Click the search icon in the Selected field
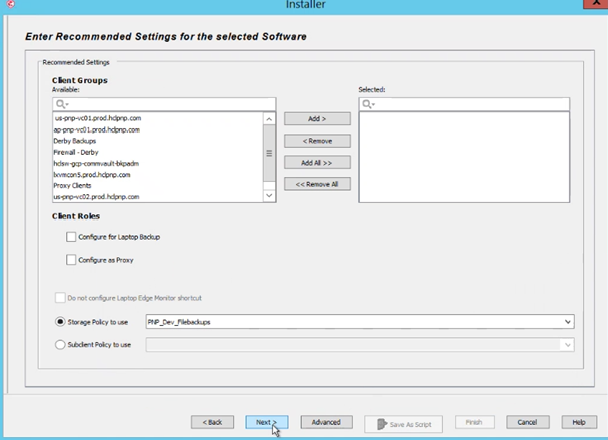Image resolution: width=608 pixels, height=440 pixels. pos(368,104)
